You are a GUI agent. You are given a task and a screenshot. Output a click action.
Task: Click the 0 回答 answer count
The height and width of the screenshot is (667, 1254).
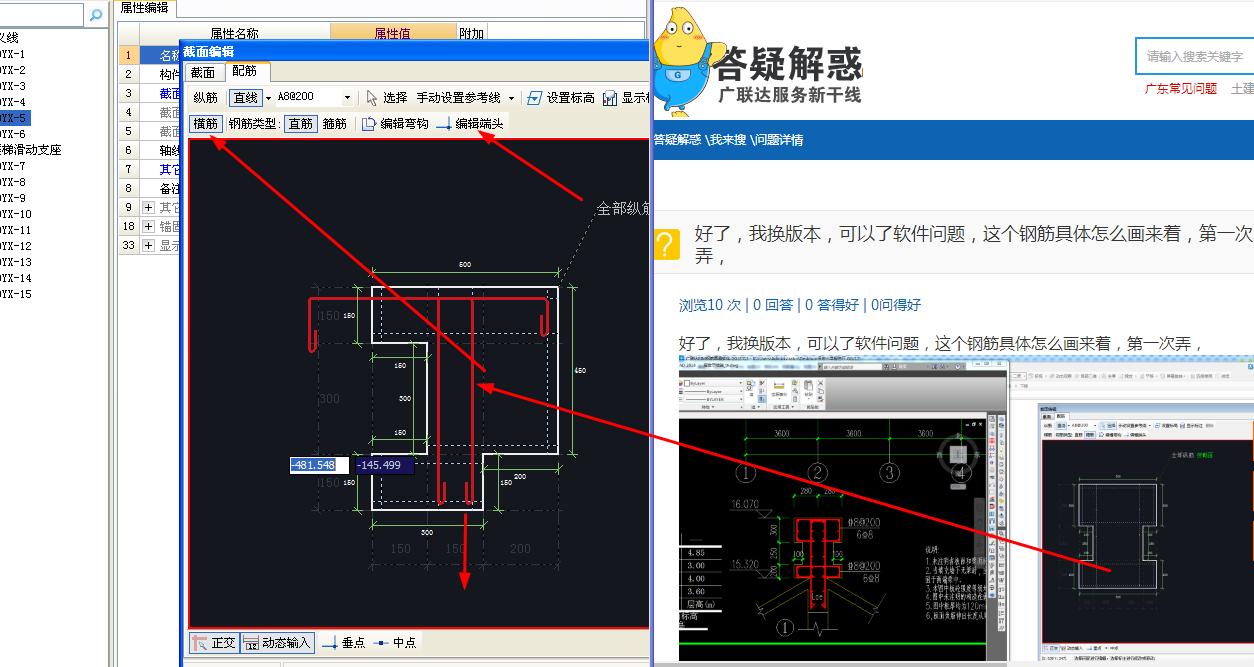[x=774, y=305]
